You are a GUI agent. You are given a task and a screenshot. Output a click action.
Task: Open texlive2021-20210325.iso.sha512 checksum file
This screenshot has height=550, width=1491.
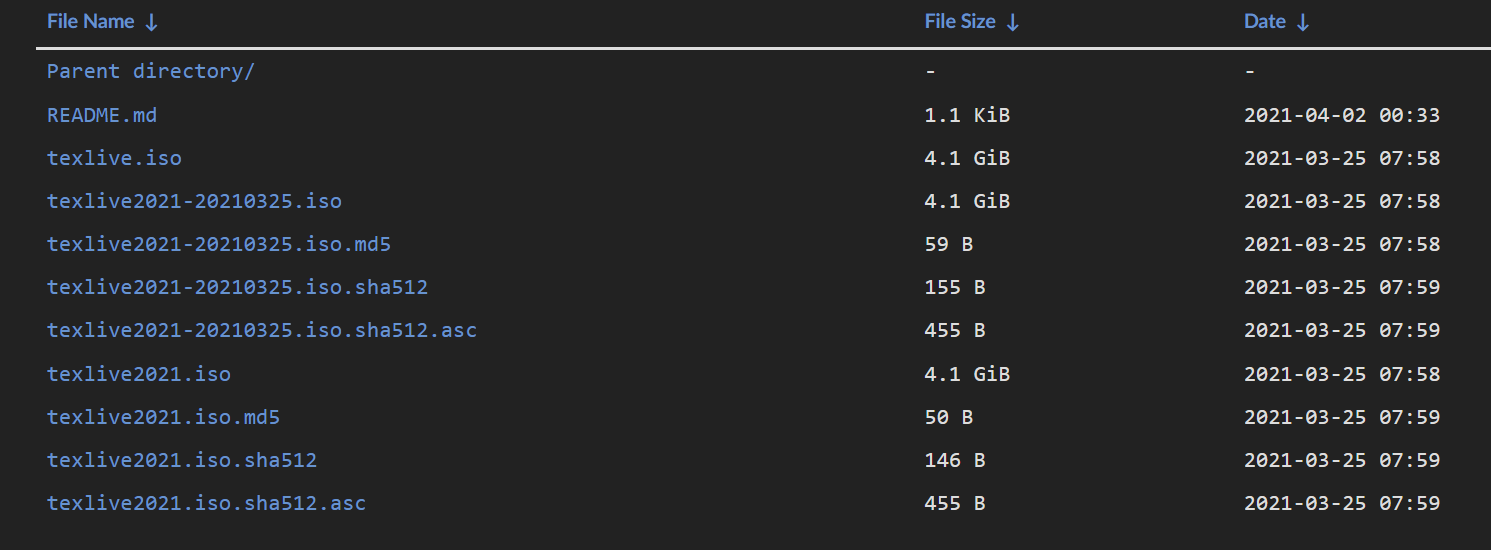pyautogui.click(x=237, y=287)
